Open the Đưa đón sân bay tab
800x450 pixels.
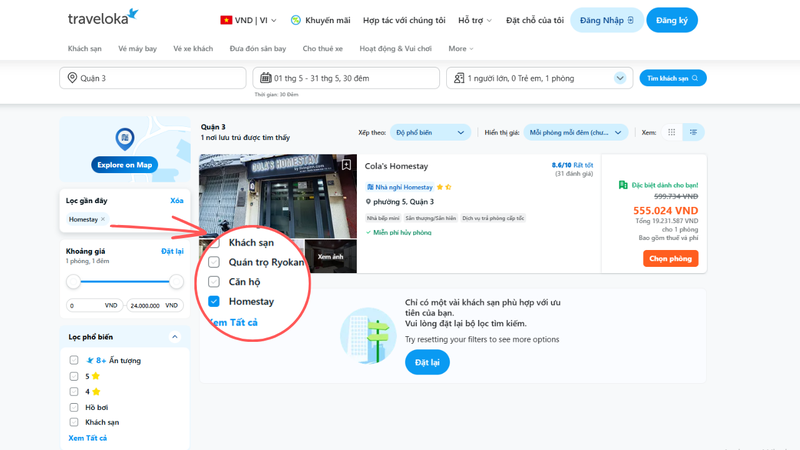[258, 48]
